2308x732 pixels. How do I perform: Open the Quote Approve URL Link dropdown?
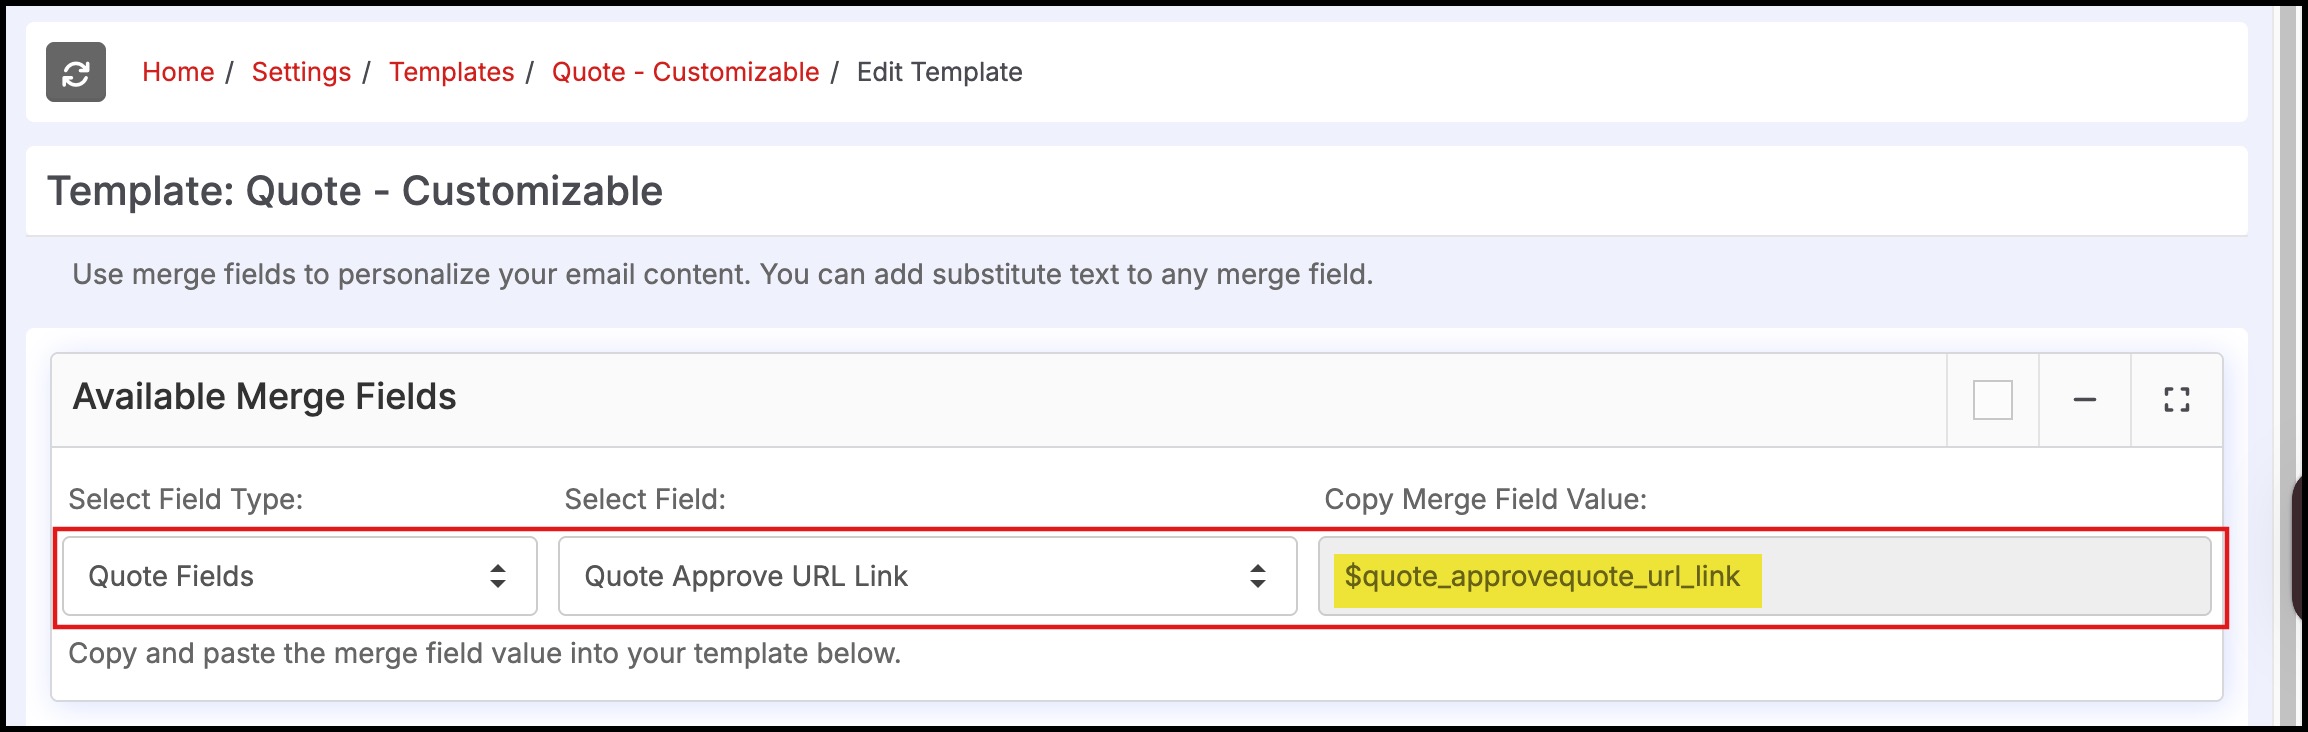coord(928,576)
